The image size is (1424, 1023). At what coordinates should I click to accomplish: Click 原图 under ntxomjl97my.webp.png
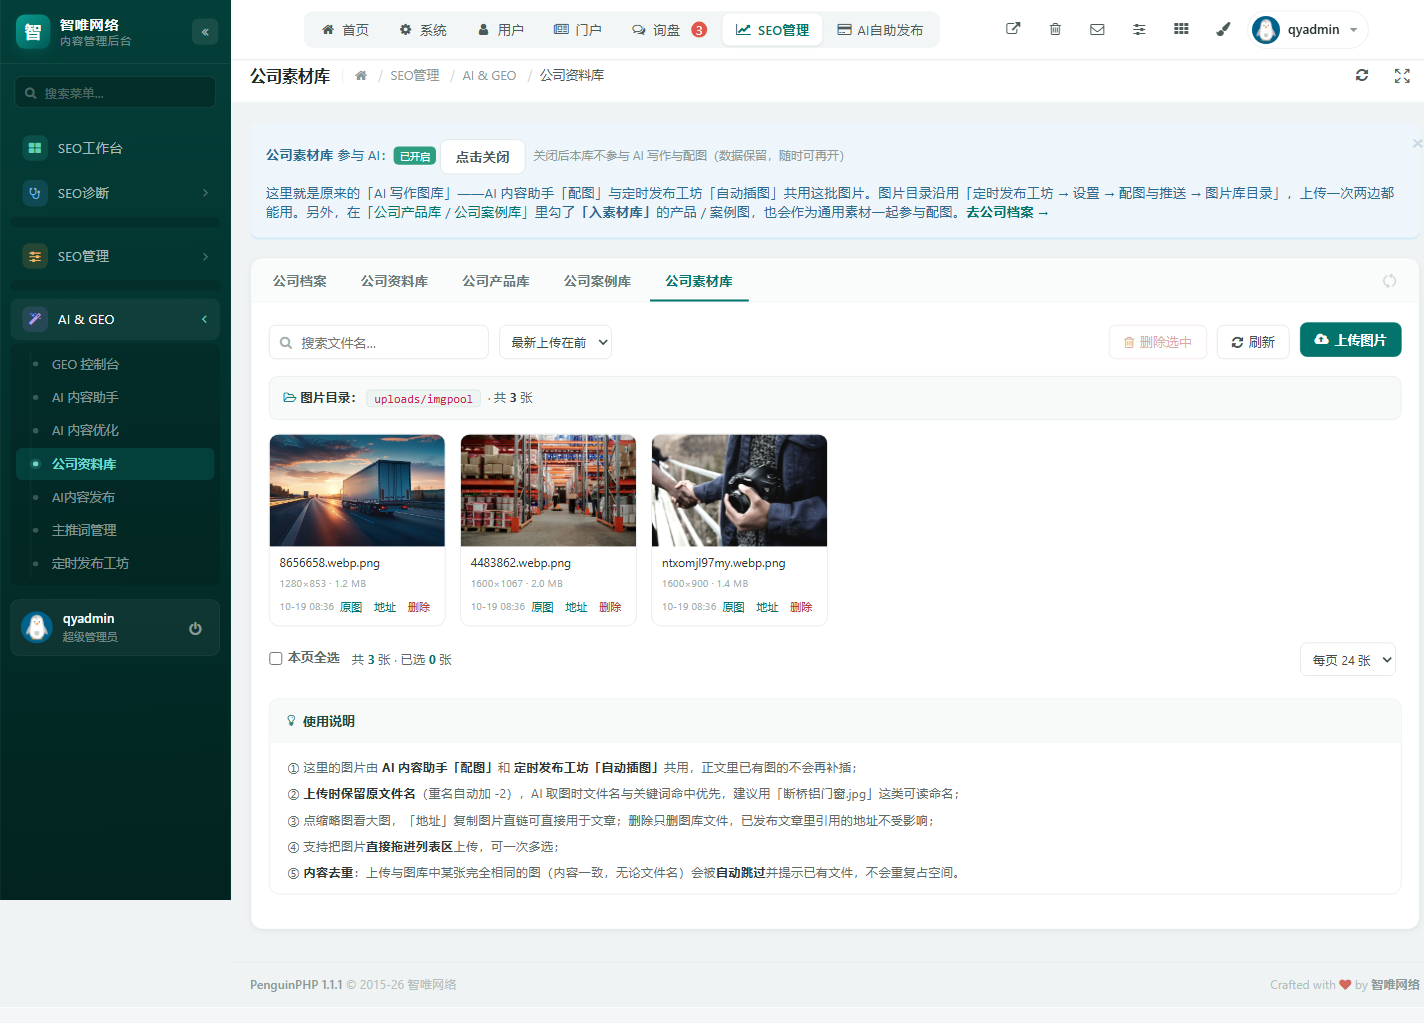point(733,607)
